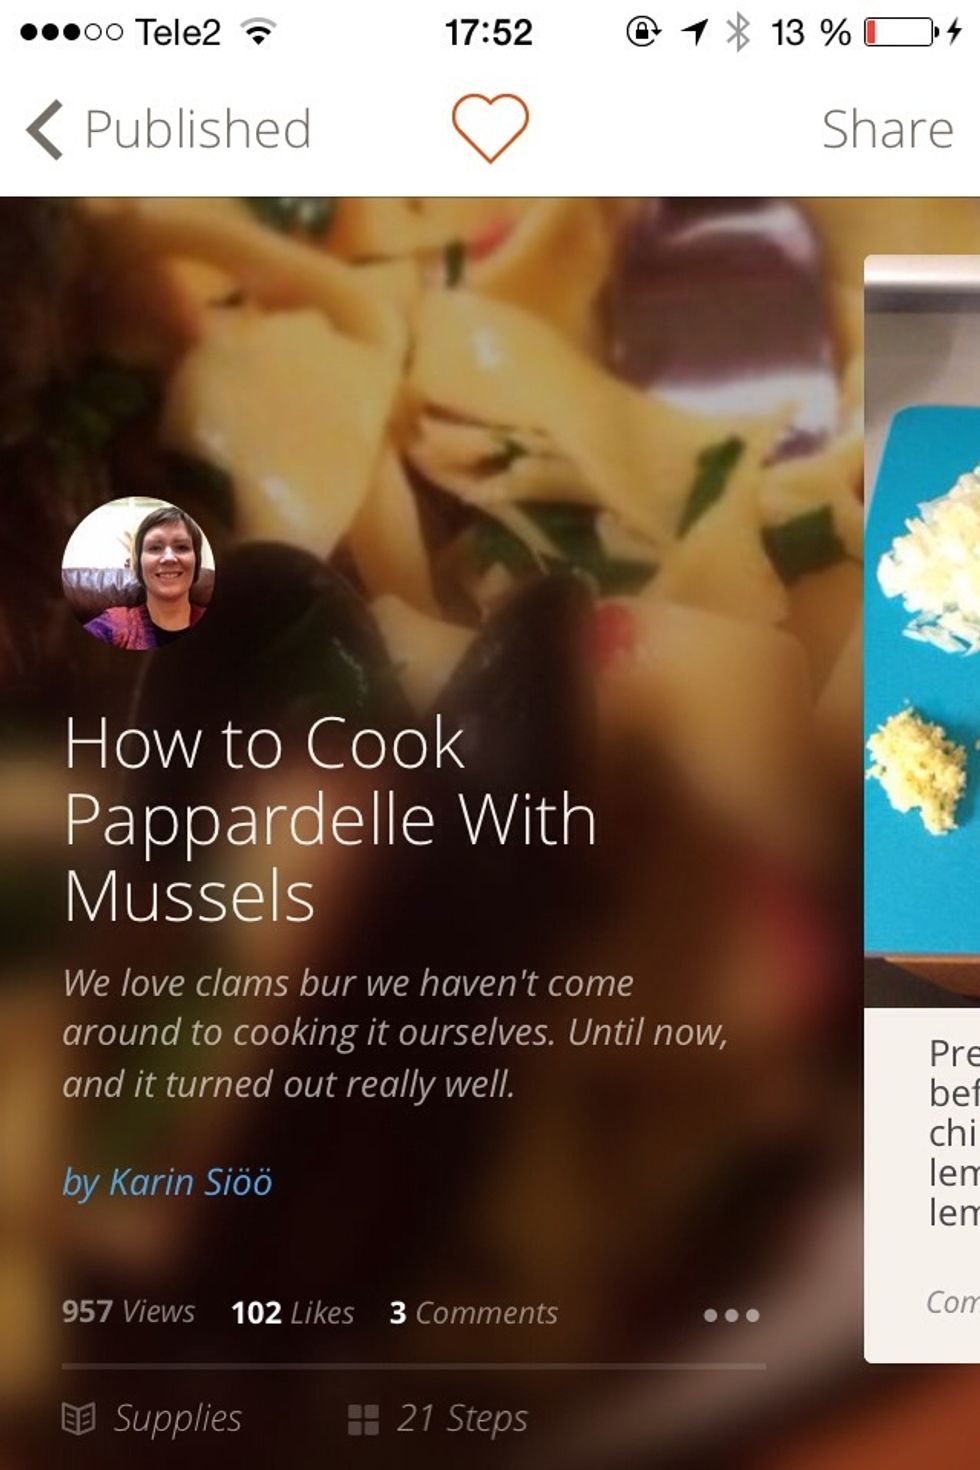Tap Karin Siöö's profile photo

[138, 573]
